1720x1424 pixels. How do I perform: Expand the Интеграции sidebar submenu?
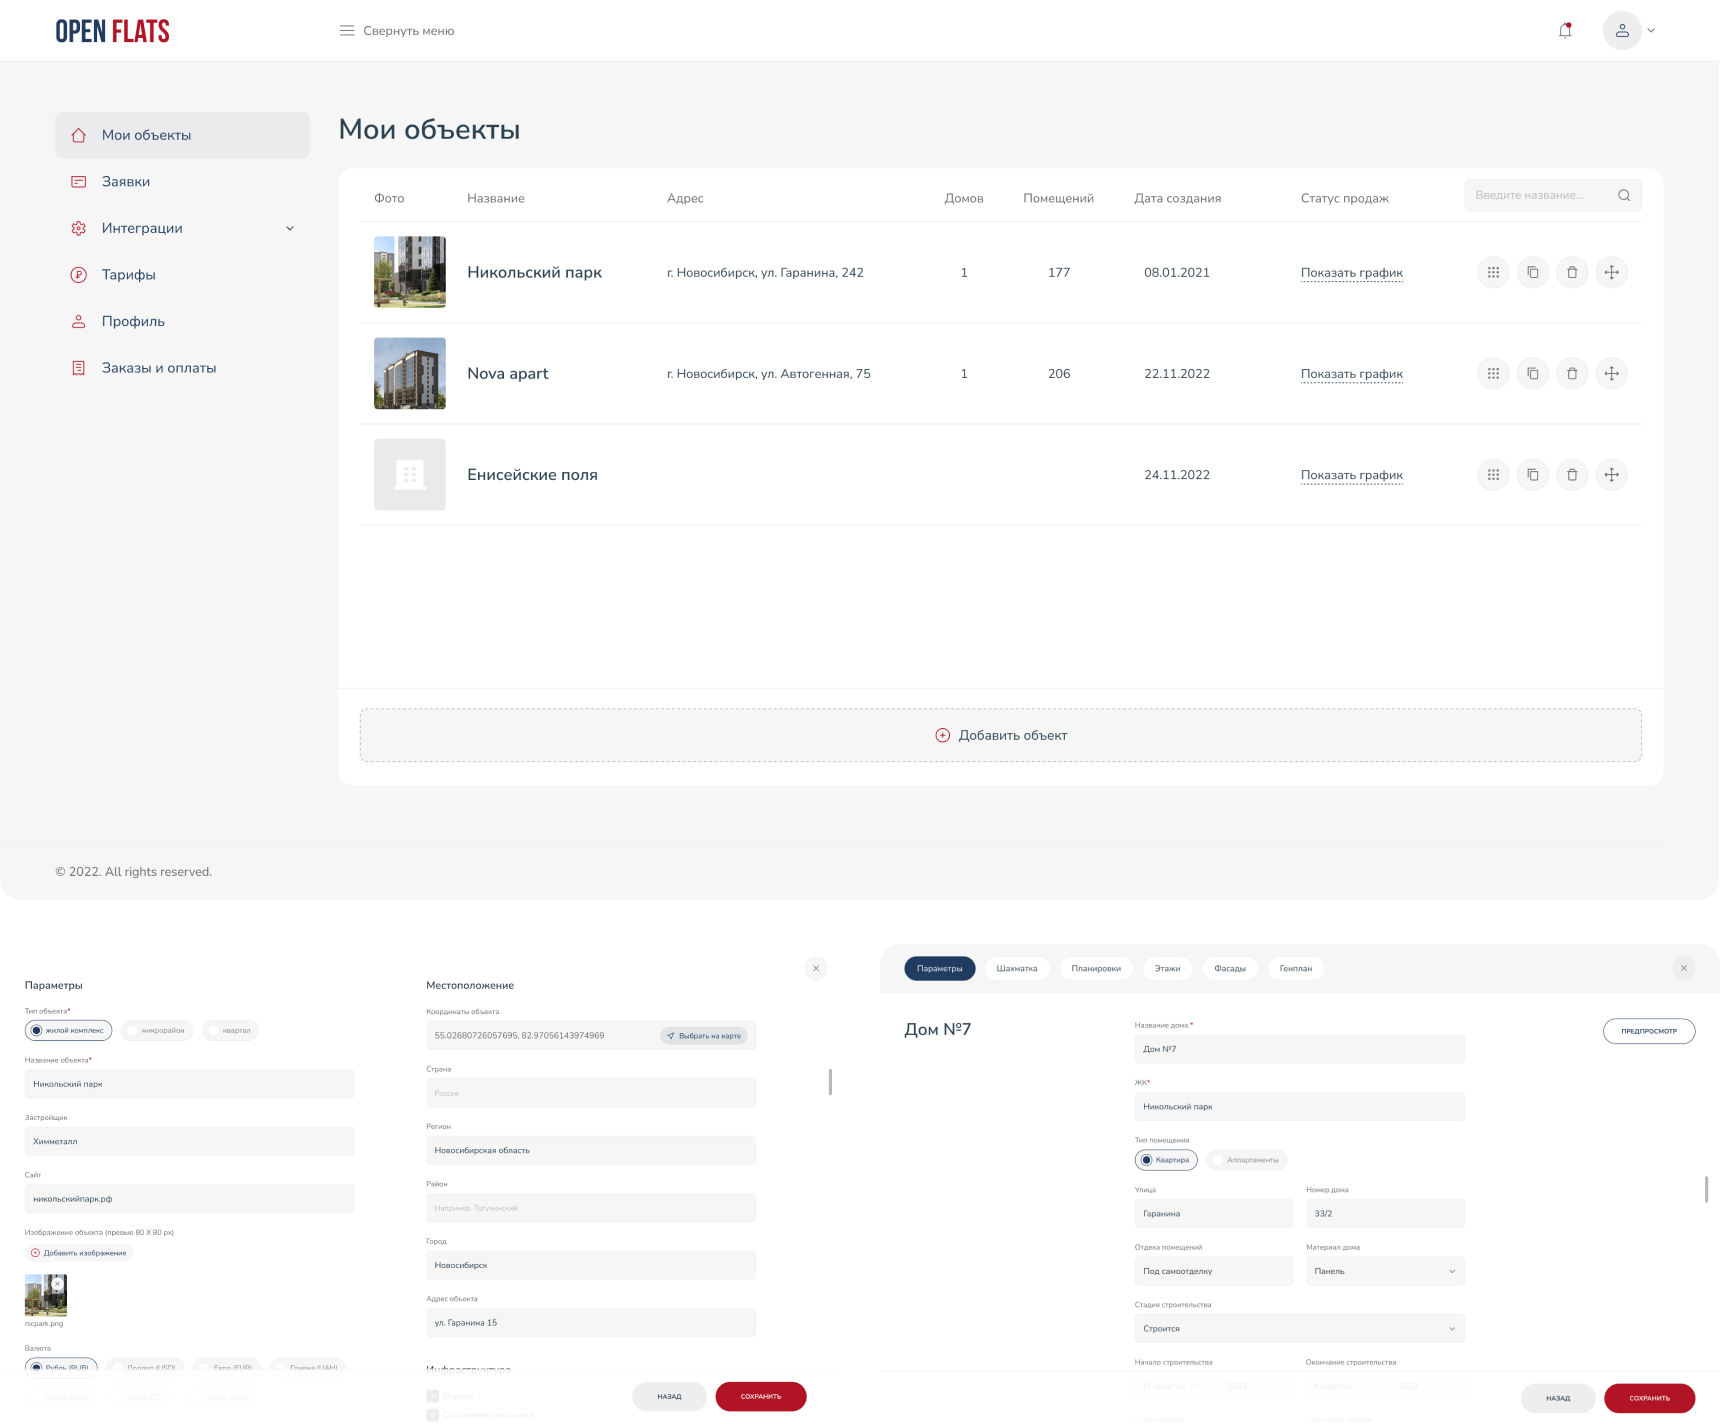click(x=290, y=228)
